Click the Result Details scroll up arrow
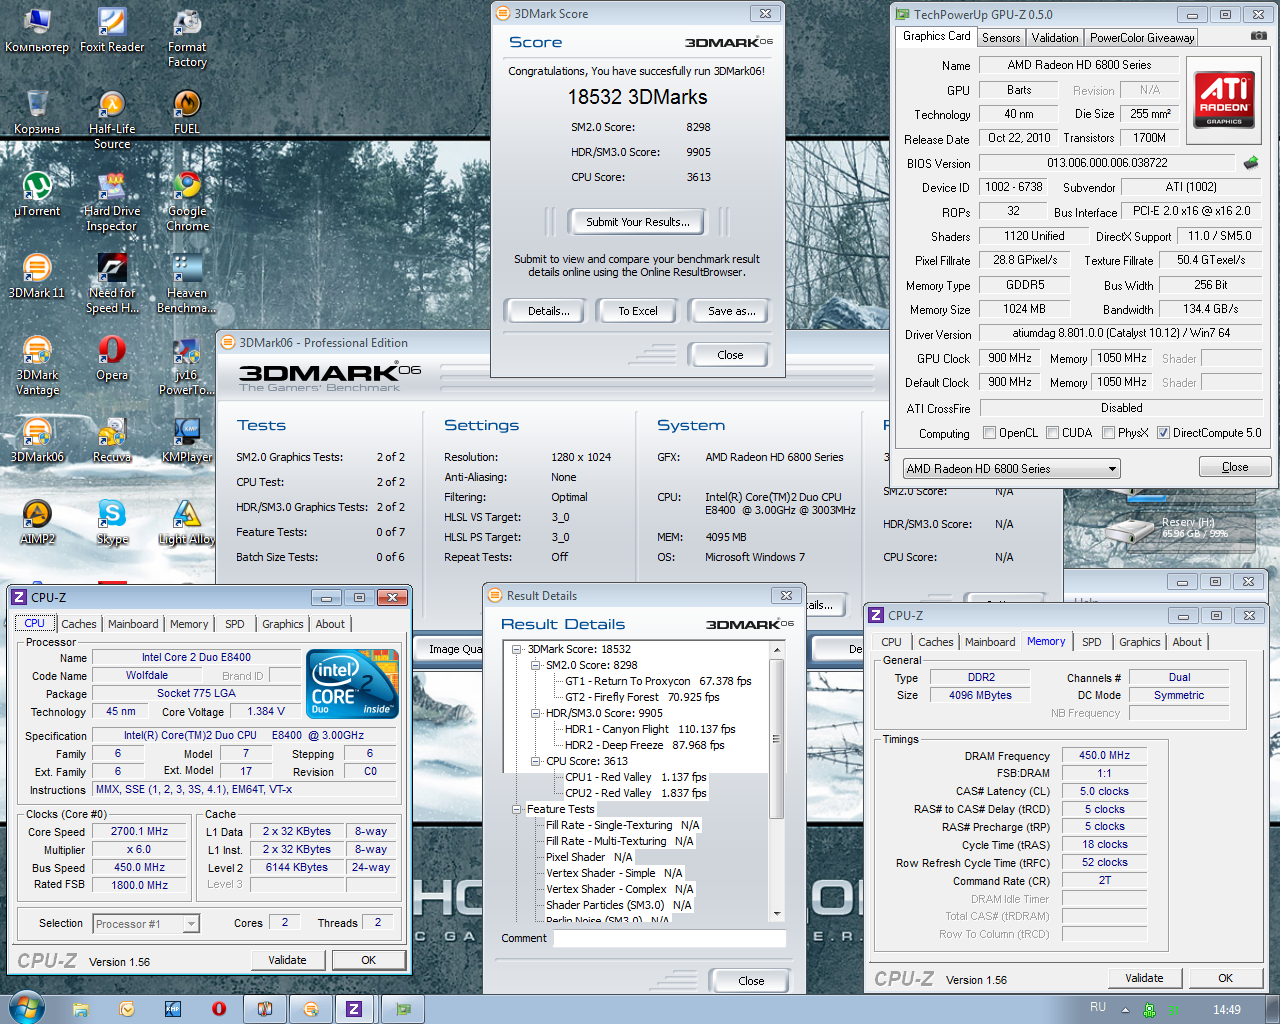 777,650
